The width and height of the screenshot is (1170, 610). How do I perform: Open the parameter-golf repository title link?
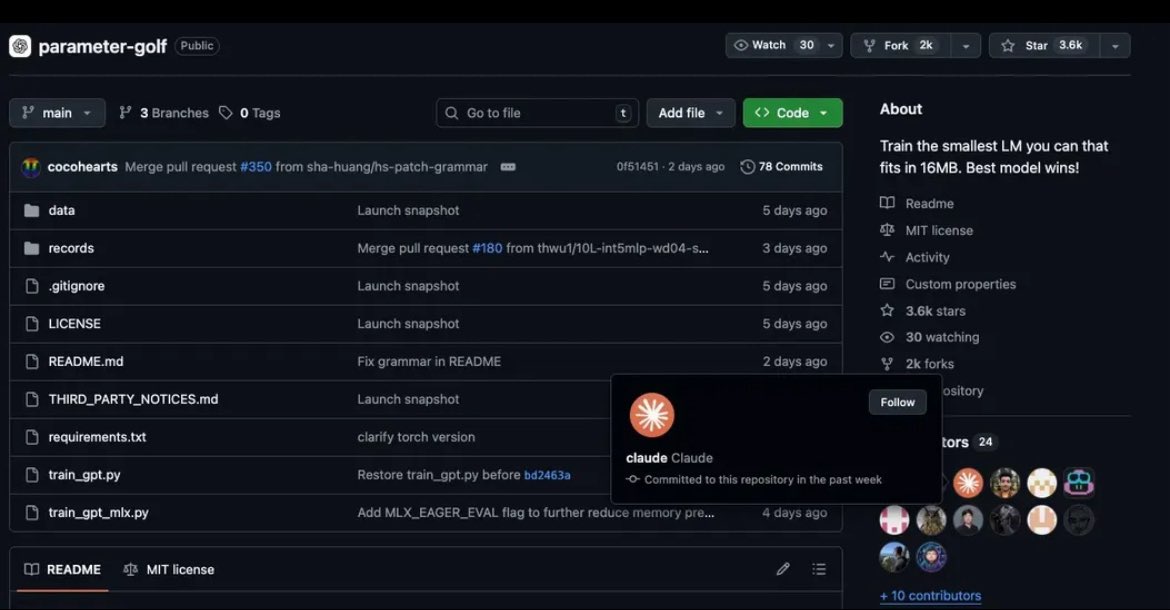[x=102, y=46]
